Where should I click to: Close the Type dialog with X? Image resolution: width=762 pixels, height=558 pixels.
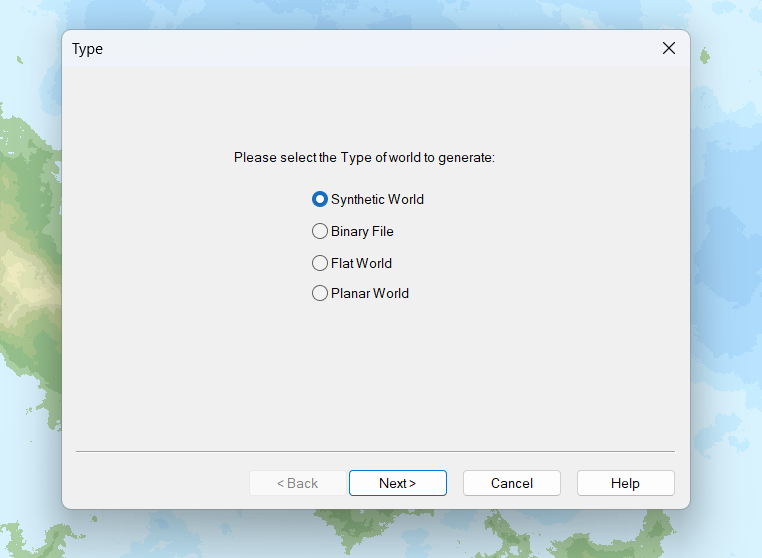(668, 48)
